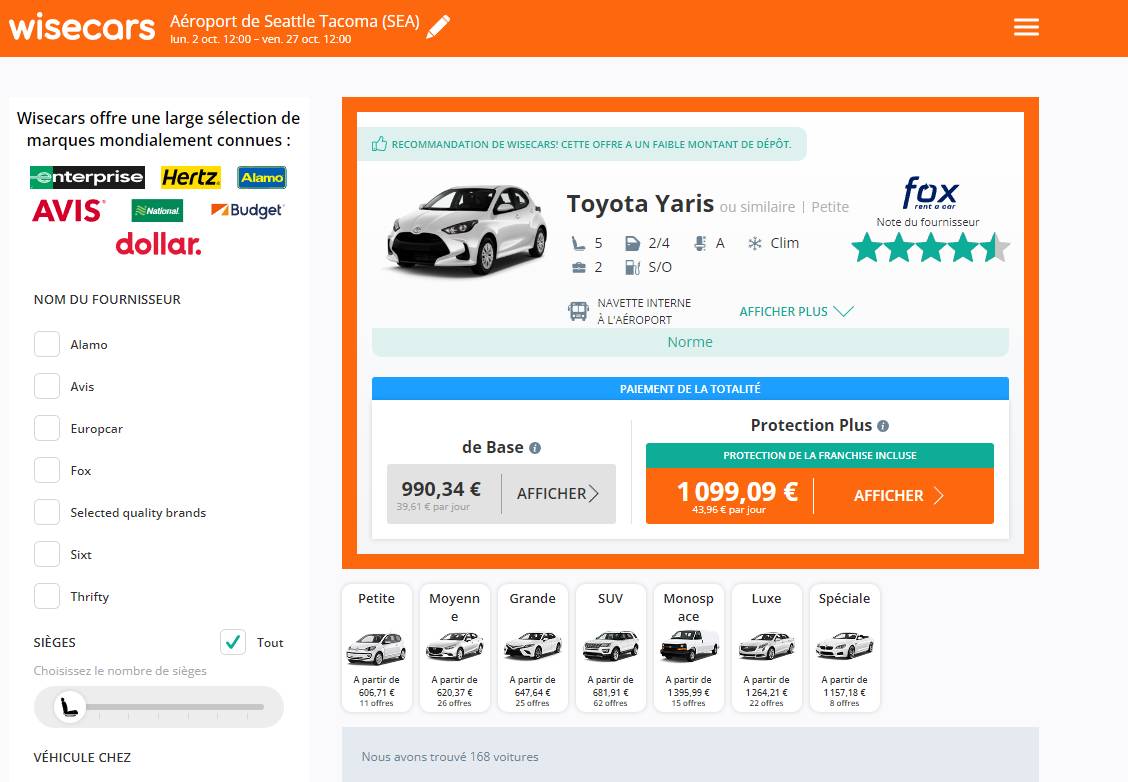The height and width of the screenshot is (782, 1128).
Task: Click the Fox rent a car logo
Action: (x=930, y=193)
